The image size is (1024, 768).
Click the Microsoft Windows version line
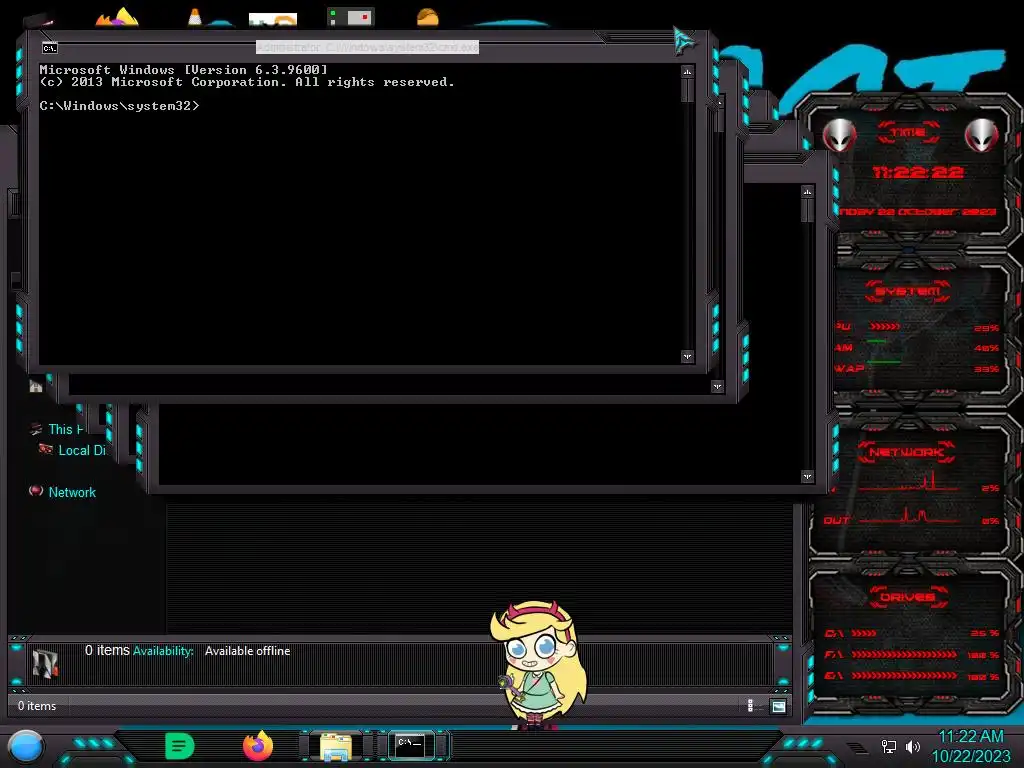[x=184, y=69]
